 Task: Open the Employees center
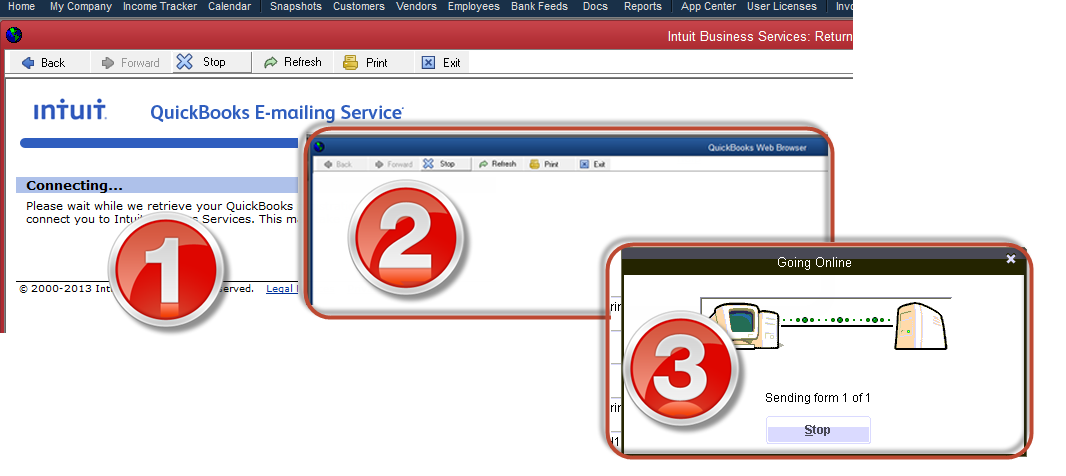(474, 6)
